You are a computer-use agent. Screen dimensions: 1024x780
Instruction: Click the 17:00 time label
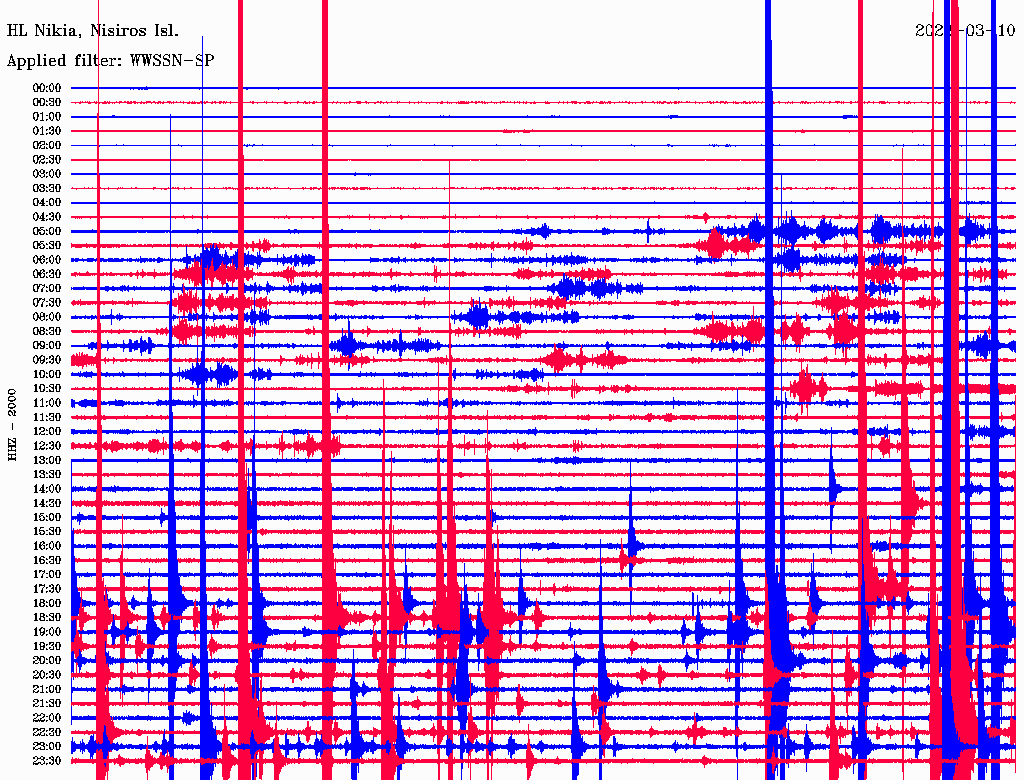(46, 574)
